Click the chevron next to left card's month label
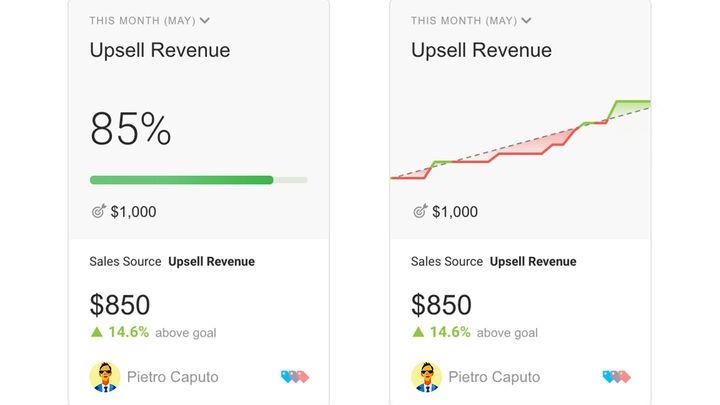This screenshot has width=720, height=405. tap(205, 21)
